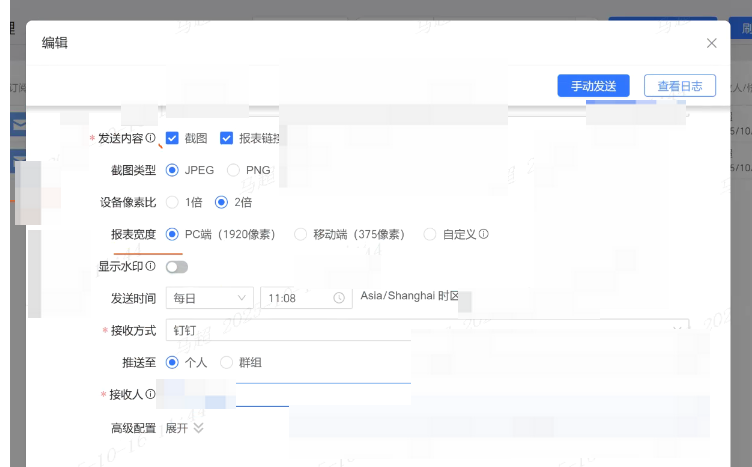Viewport: 752px width, 467px height.
Task: Click the double chevron next to 展开
Action: (x=199, y=428)
